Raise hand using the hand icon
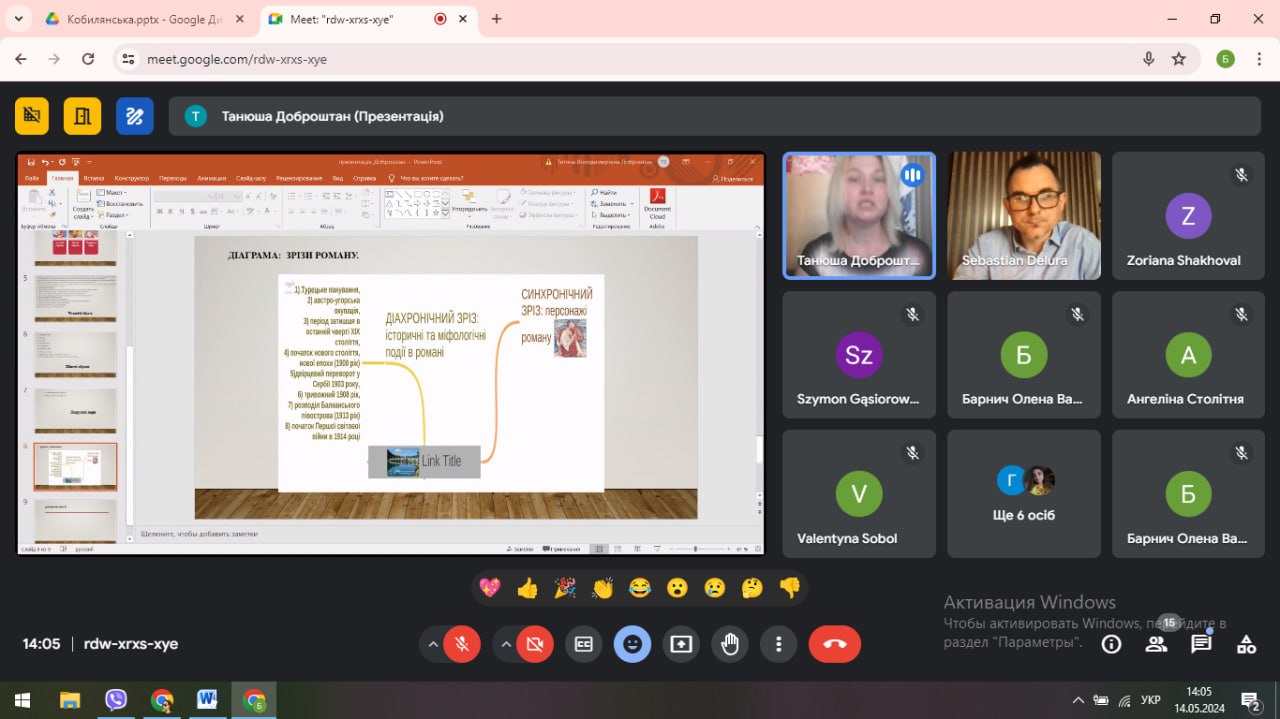The height and width of the screenshot is (719, 1280). [730, 644]
